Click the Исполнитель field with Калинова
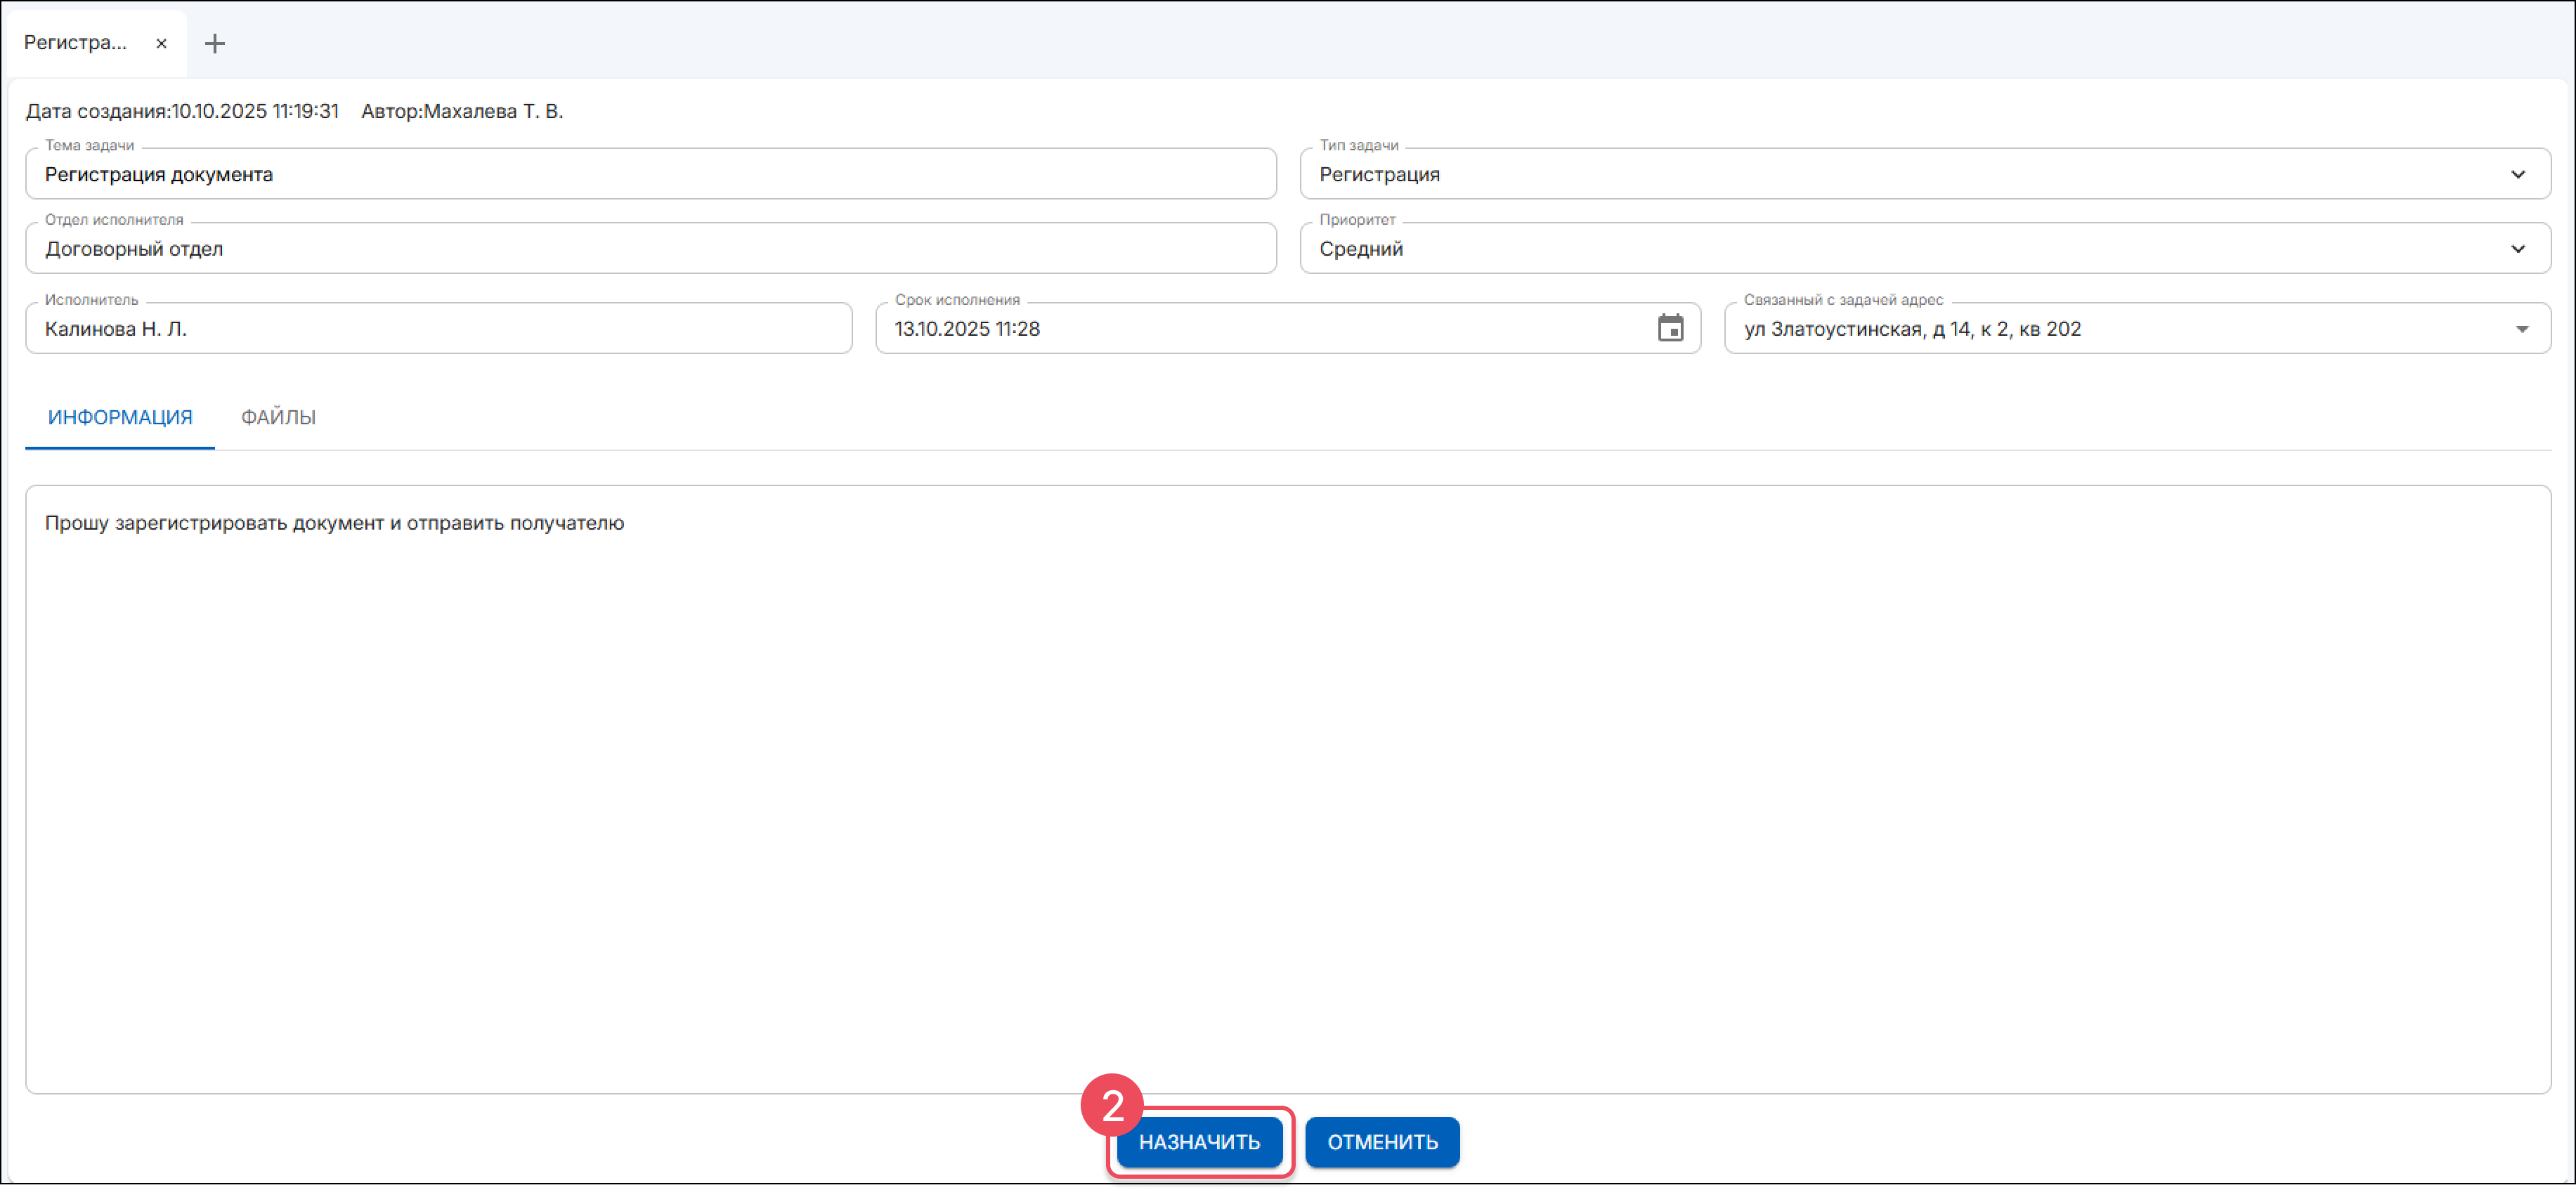Image resolution: width=2576 pixels, height=1190 pixels. [438, 329]
